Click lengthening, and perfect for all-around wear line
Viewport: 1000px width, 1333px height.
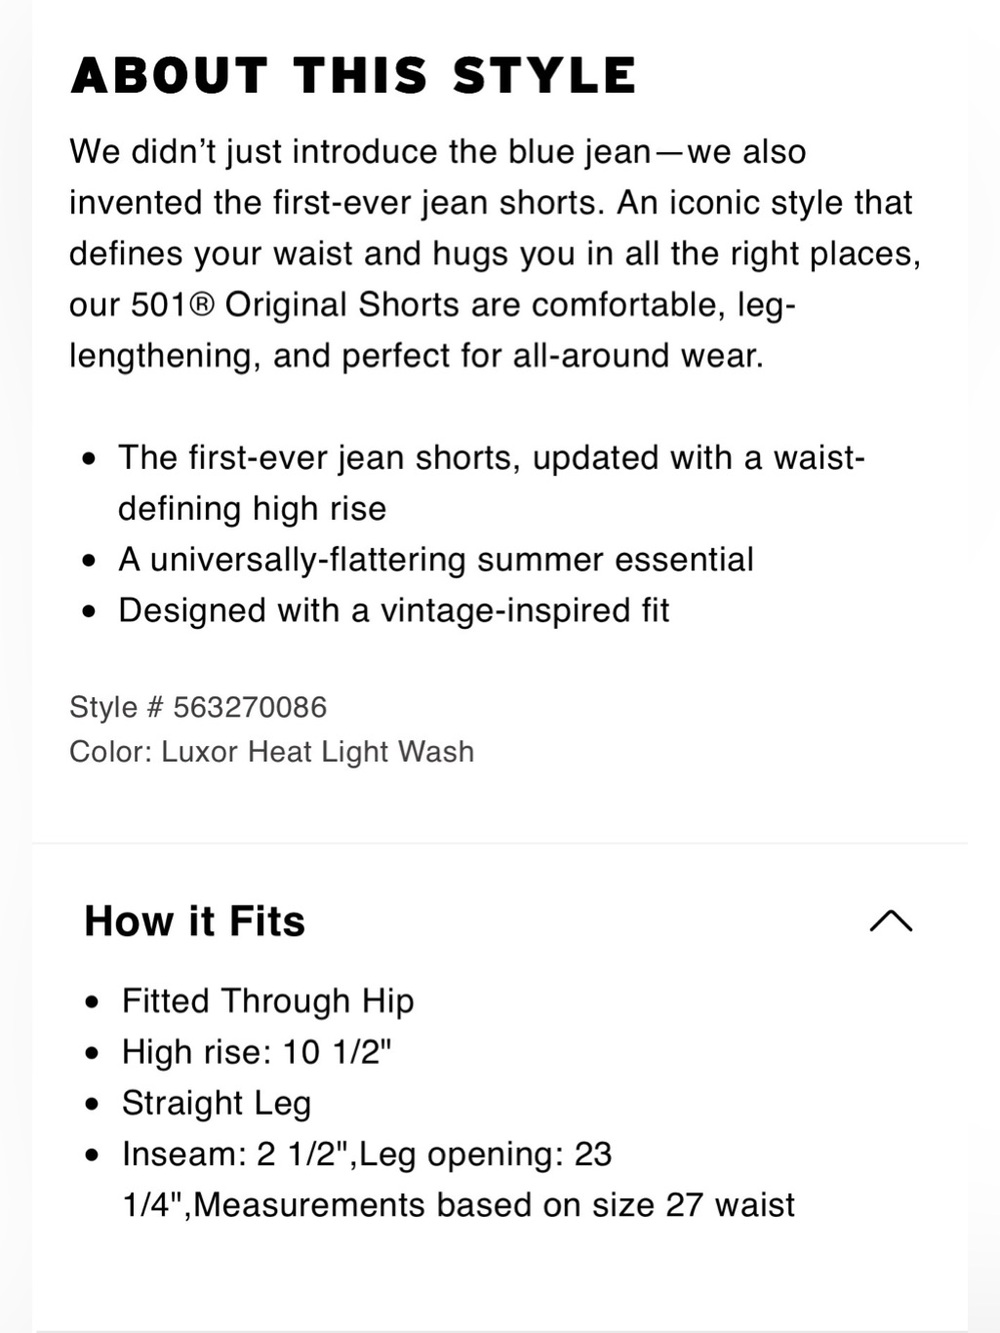(x=416, y=356)
